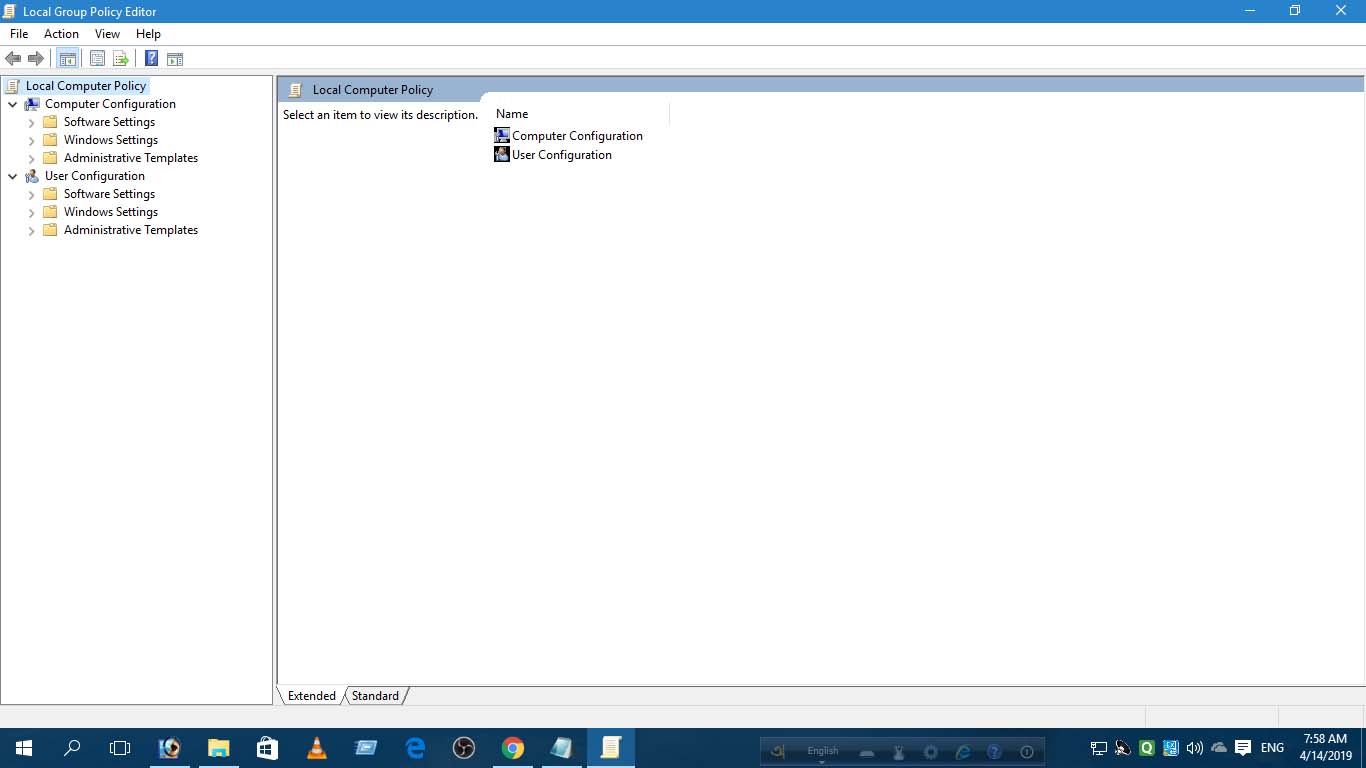Launch VLC media player from taskbar

[x=316, y=748]
